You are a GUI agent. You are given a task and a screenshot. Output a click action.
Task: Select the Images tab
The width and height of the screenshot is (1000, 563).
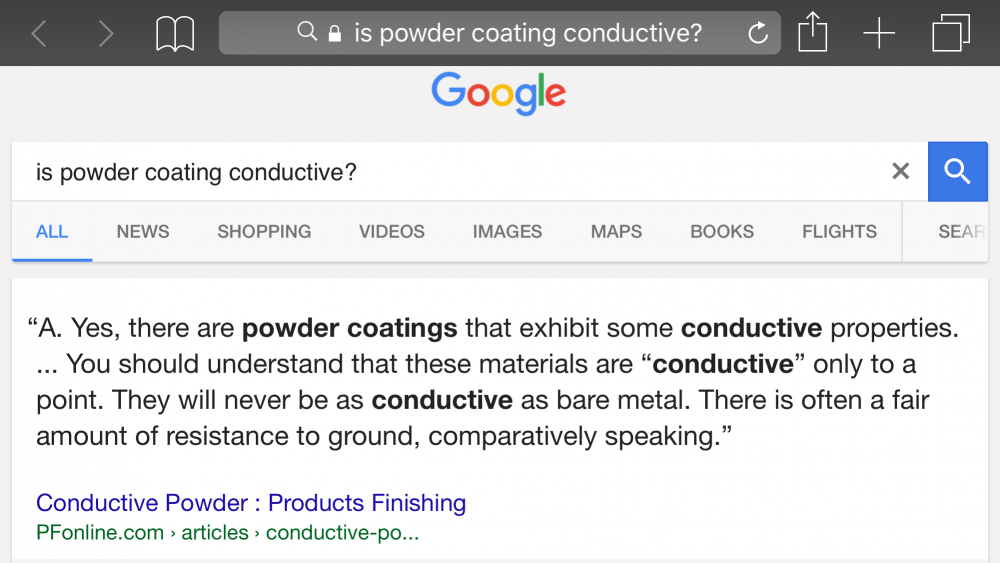click(507, 231)
